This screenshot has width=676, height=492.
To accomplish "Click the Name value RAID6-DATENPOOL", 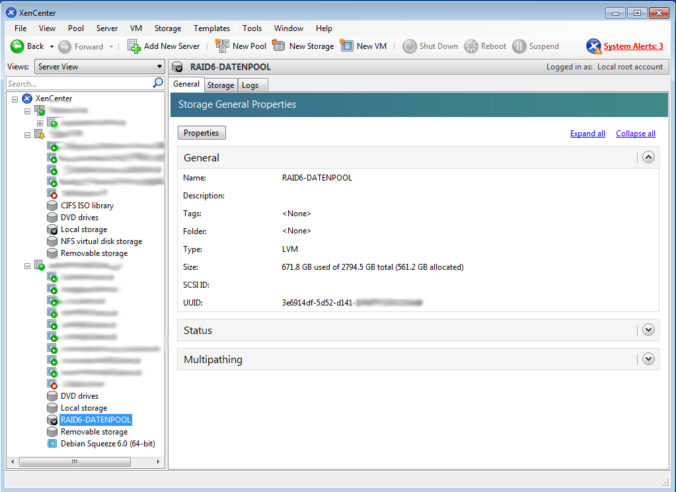I will point(317,178).
